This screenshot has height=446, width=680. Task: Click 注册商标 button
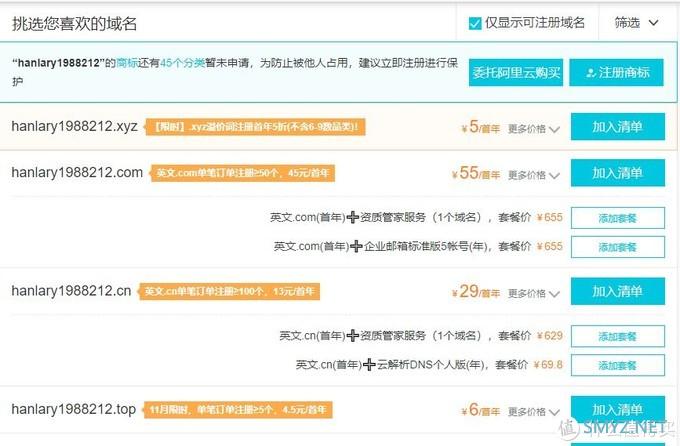(616, 72)
